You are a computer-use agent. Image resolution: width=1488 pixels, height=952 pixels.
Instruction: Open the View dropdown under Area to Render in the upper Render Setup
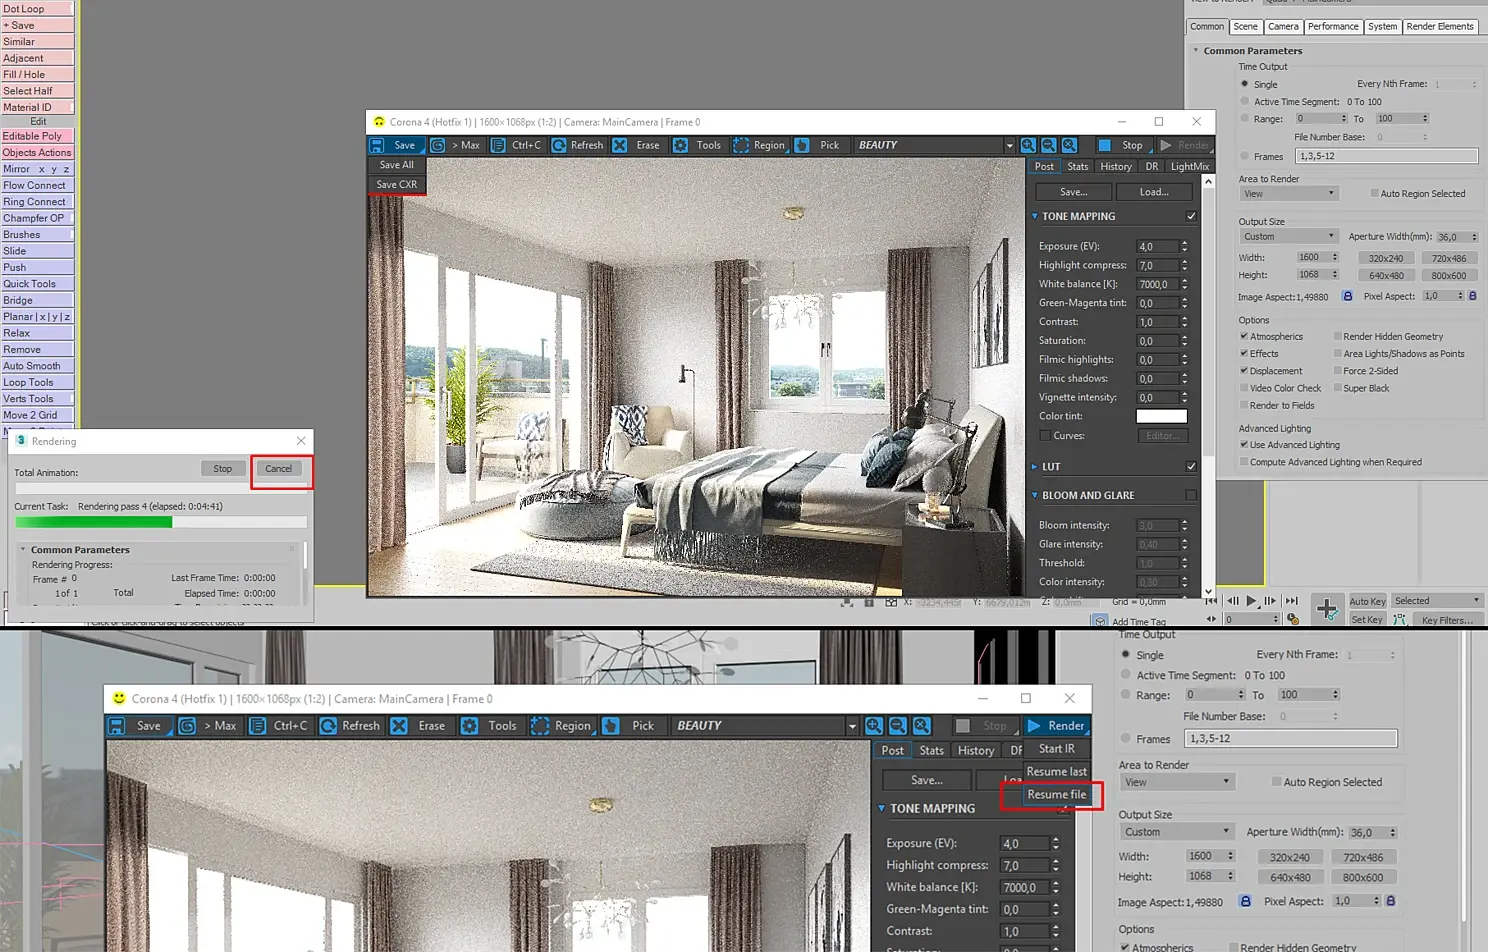point(1288,194)
